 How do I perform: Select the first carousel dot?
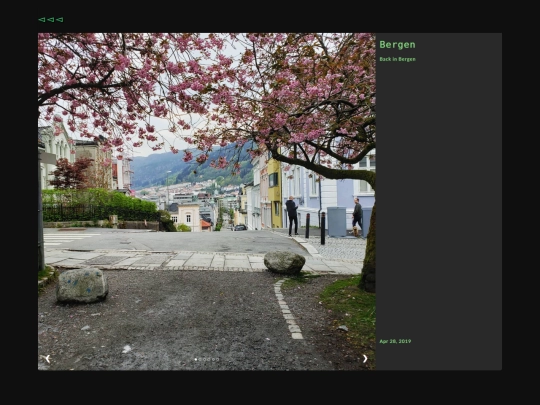tap(196, 360)
